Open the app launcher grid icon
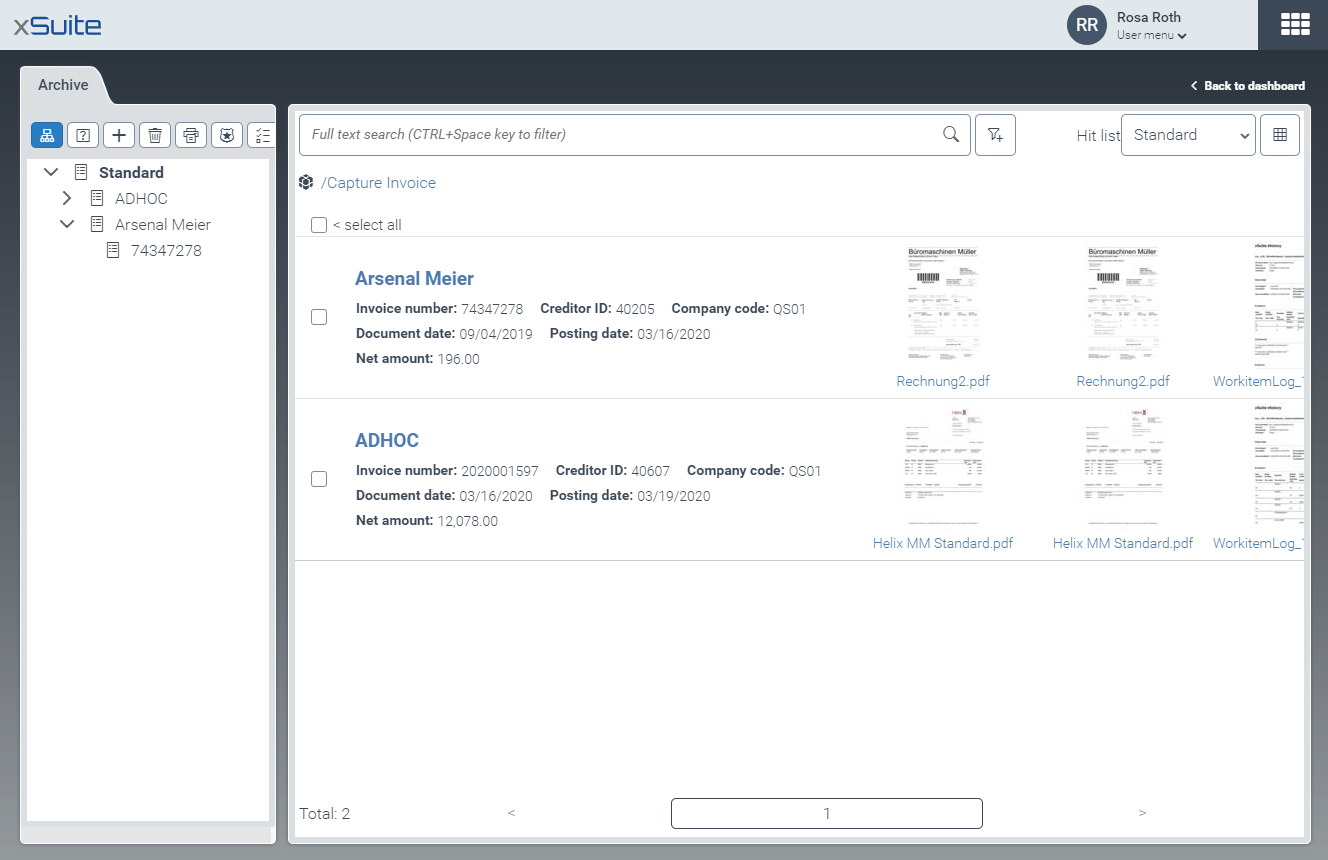 [1294, 25]
